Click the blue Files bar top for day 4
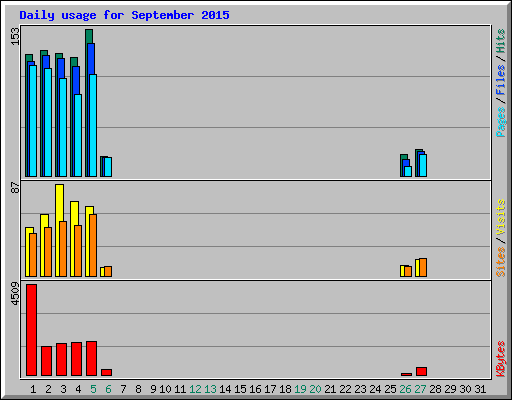This screenshot has height=400, width=512. [76, 80]
